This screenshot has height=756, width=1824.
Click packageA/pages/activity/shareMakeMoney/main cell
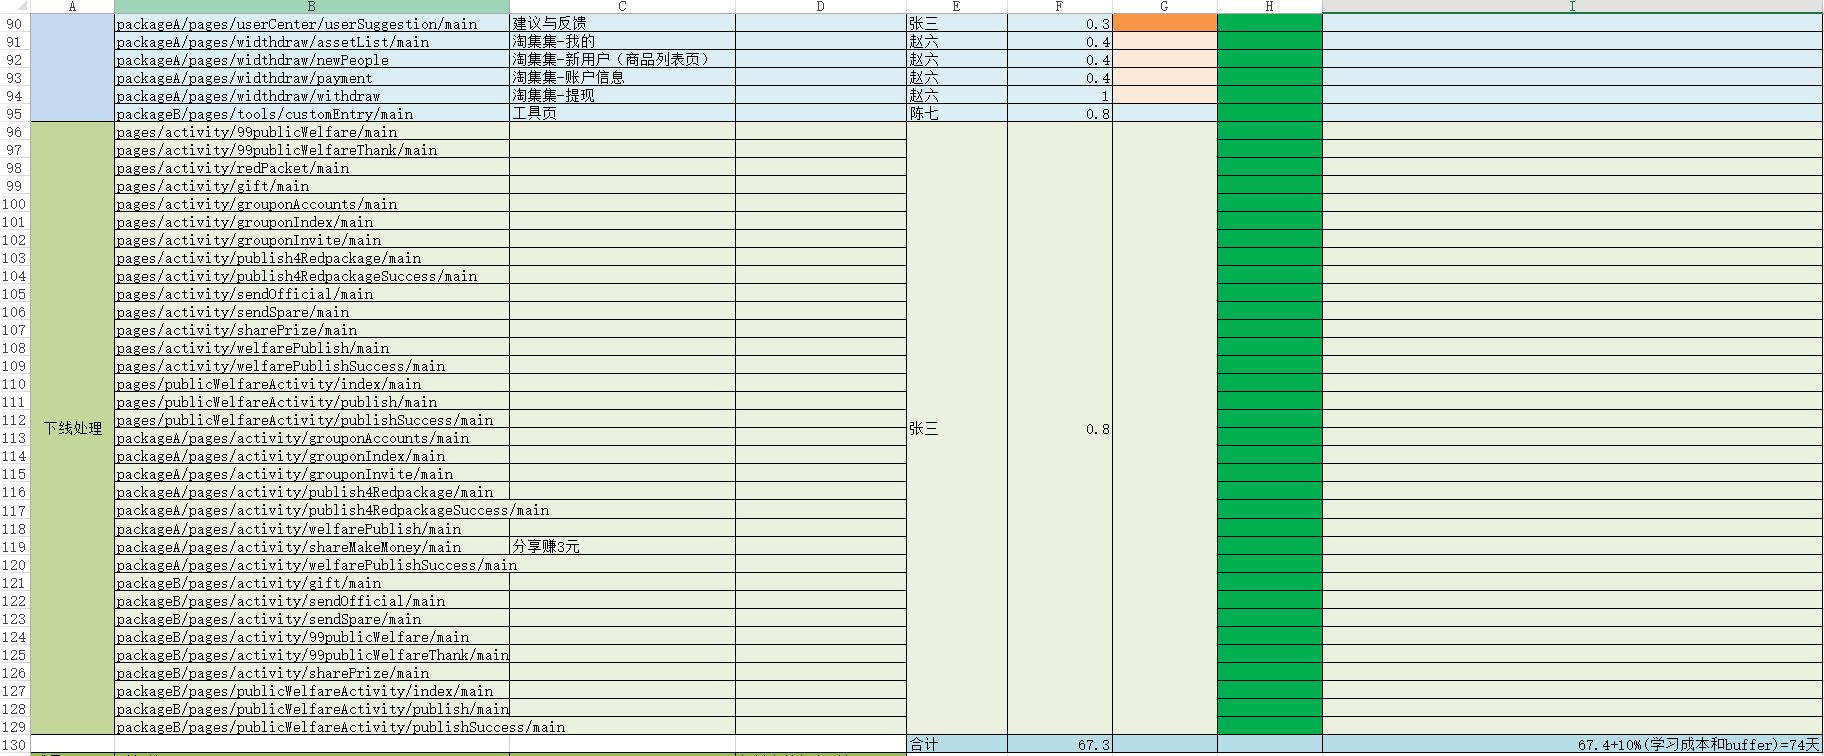312,546
